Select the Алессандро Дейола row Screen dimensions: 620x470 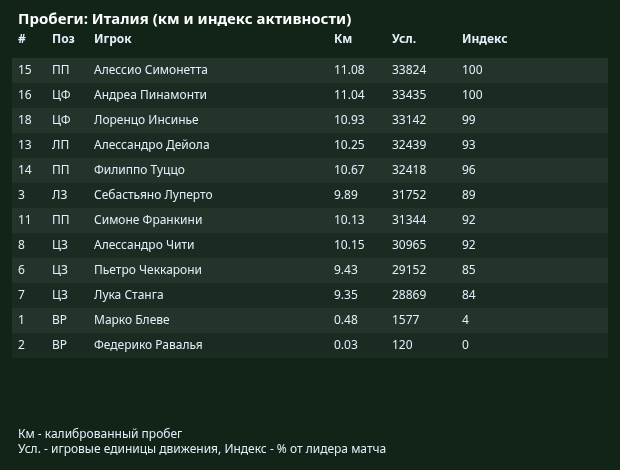[x=310, y=145]
